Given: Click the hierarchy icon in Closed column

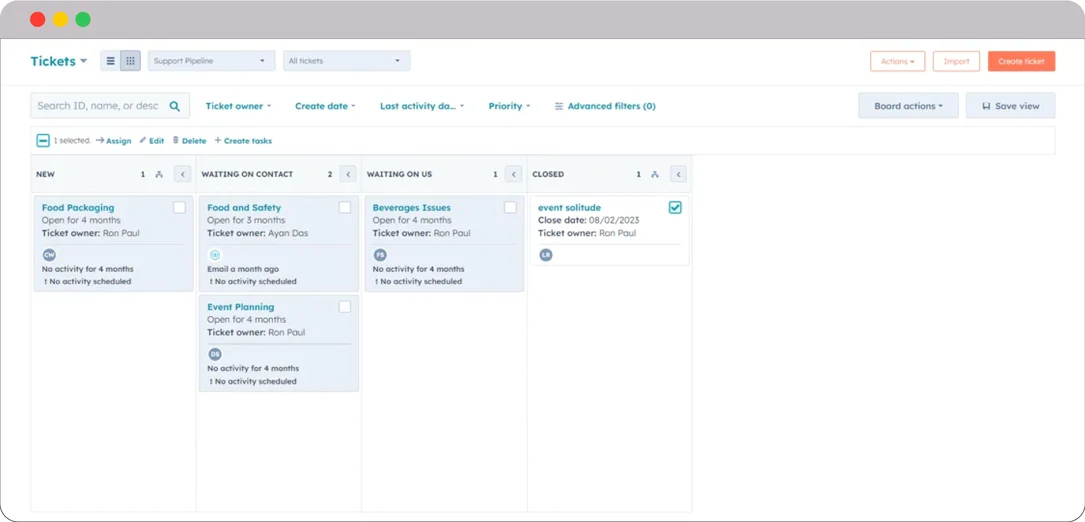Looking at the screenshot, I should pos(655,174).
